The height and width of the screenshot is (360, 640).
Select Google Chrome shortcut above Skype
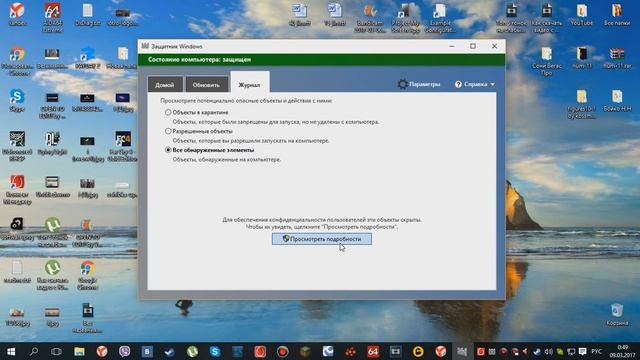pos(17,61)
